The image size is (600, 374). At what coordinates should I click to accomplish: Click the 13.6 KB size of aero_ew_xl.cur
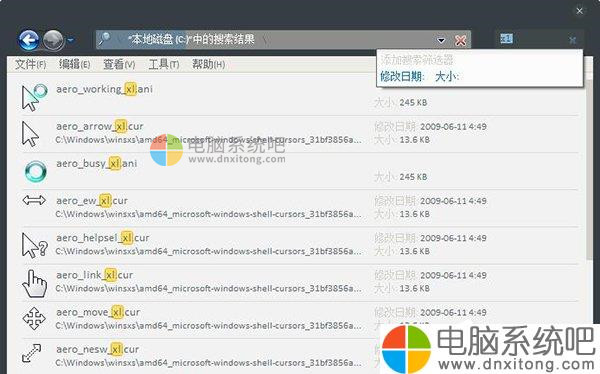[x=414, y=214]
